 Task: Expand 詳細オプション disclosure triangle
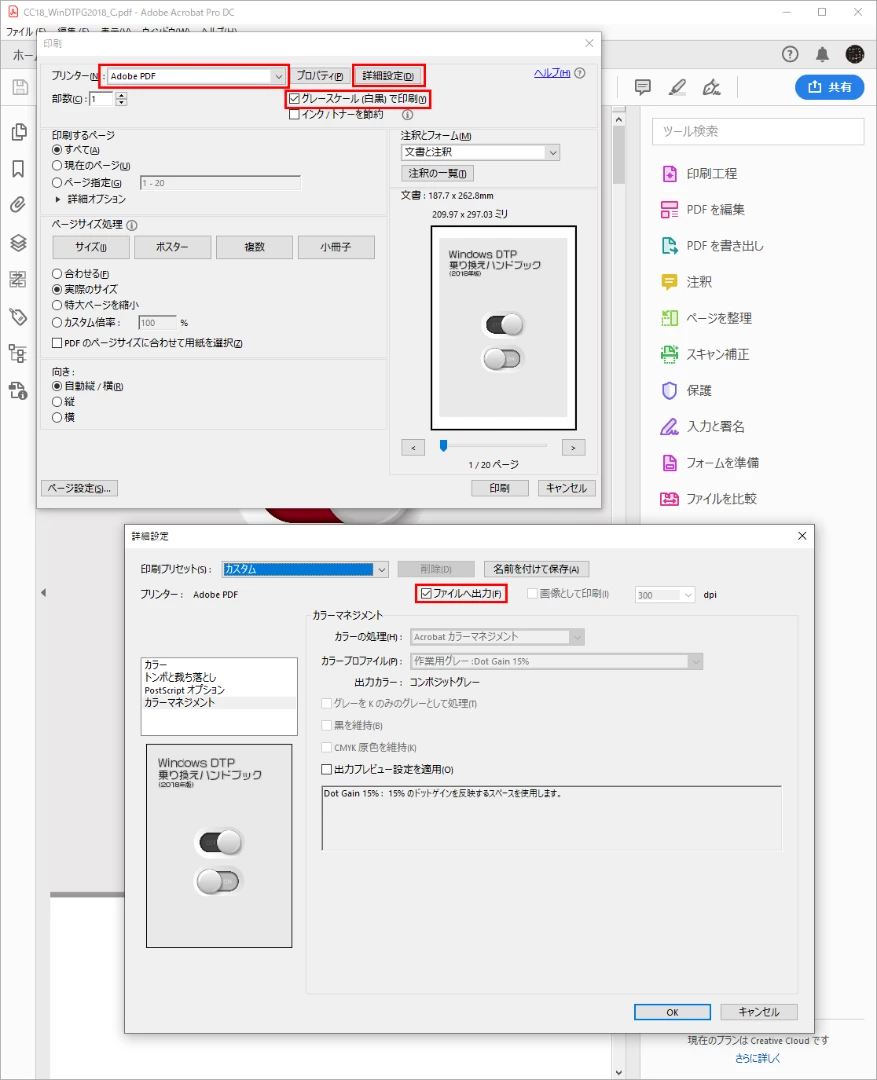click(58, 199)
